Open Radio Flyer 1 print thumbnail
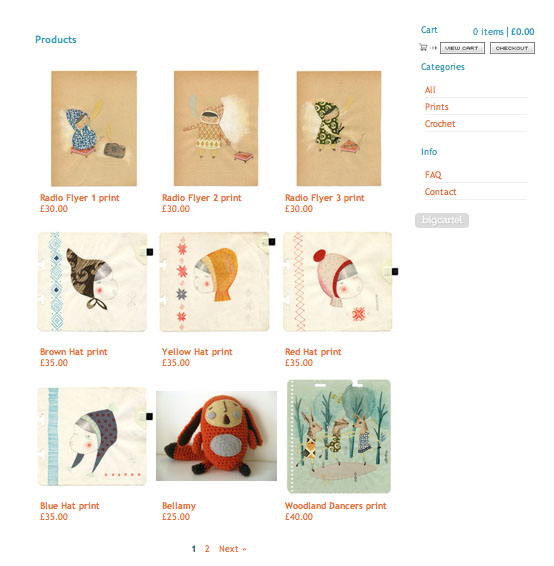 coord(94,129)
